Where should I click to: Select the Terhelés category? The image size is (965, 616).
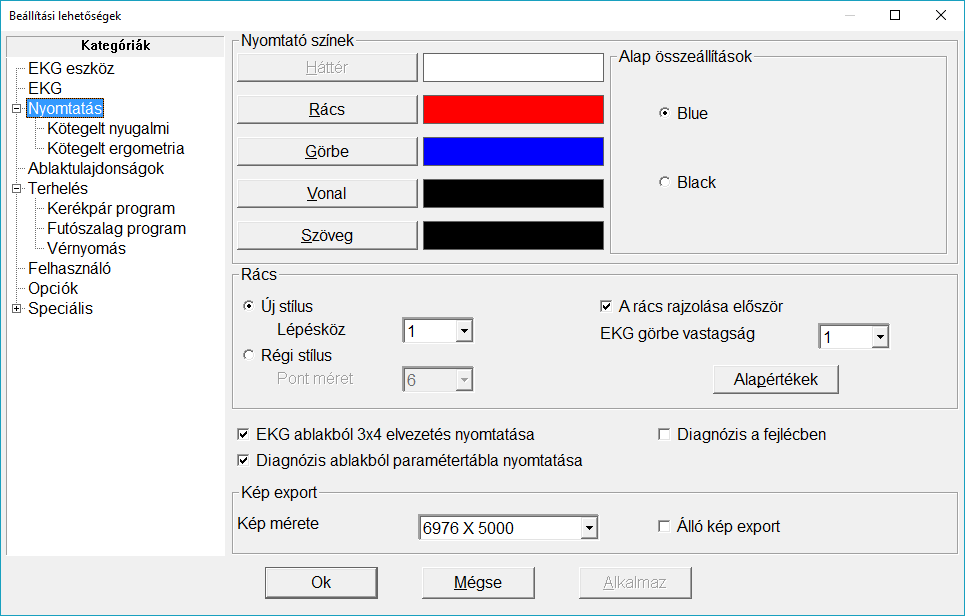coord(58,188)
